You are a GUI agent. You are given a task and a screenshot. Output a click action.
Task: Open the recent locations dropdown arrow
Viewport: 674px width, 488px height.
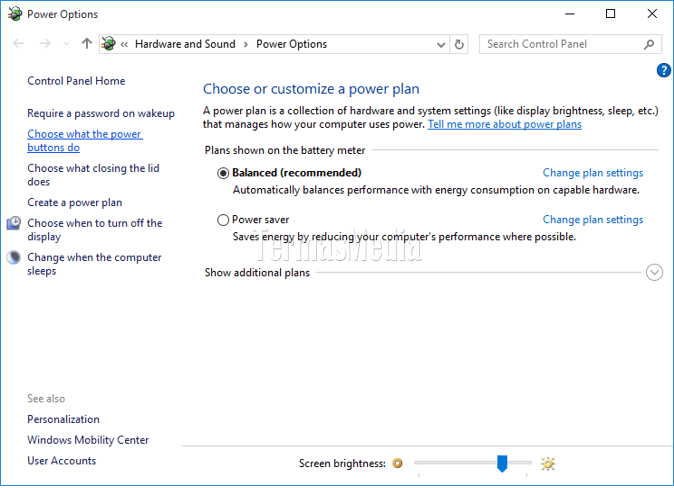click(x=66, y=44)
